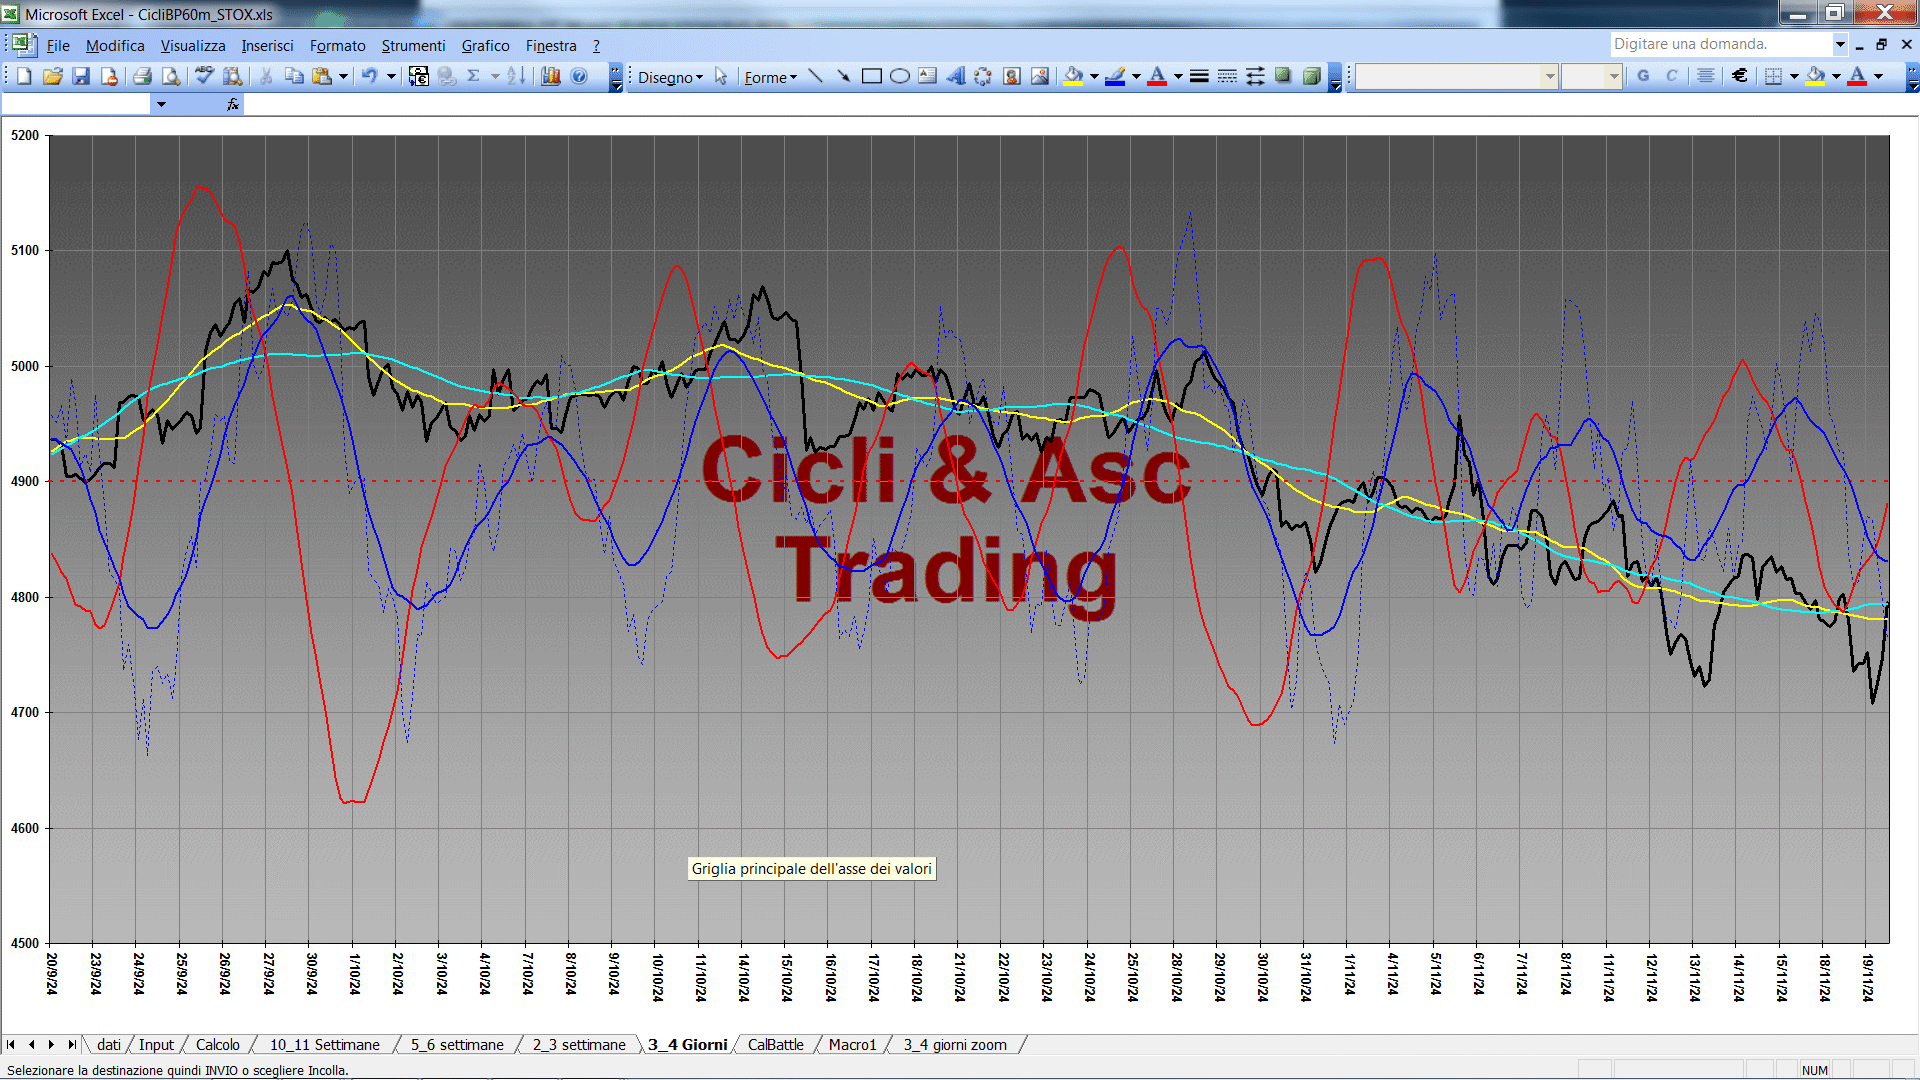Open the Arrow Style options
This screenshot has width=1920, height=1080.
(1255, 76)
